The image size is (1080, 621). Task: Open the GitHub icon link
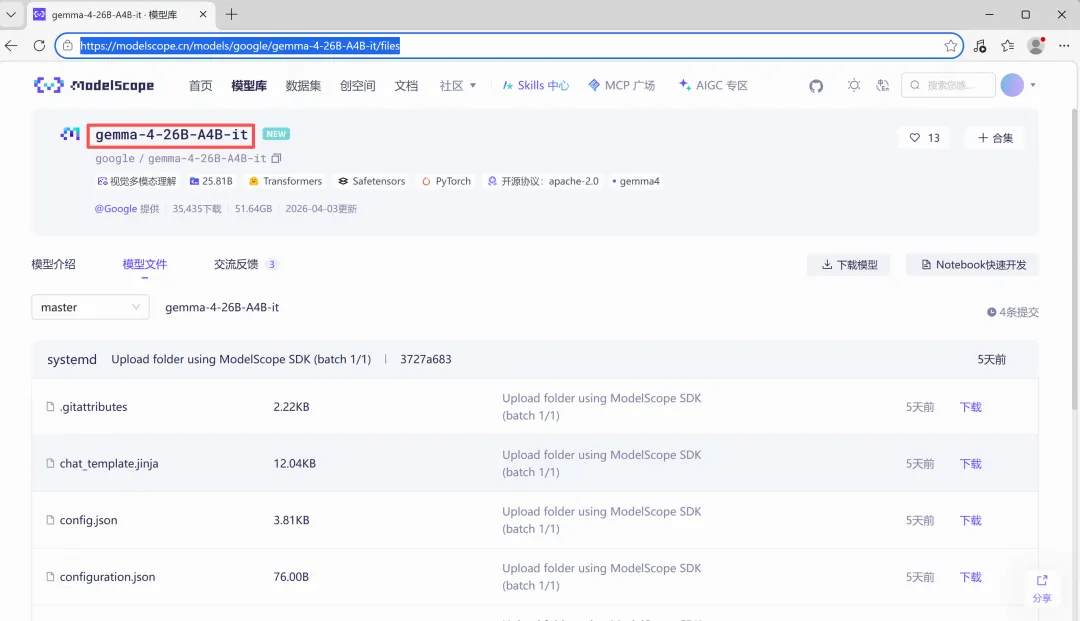click(x=816, y=85)
